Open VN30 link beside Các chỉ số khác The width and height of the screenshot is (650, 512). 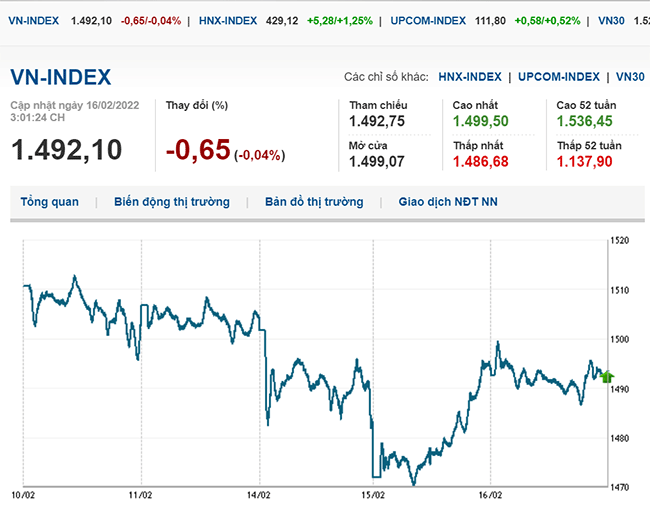point(630,77)
